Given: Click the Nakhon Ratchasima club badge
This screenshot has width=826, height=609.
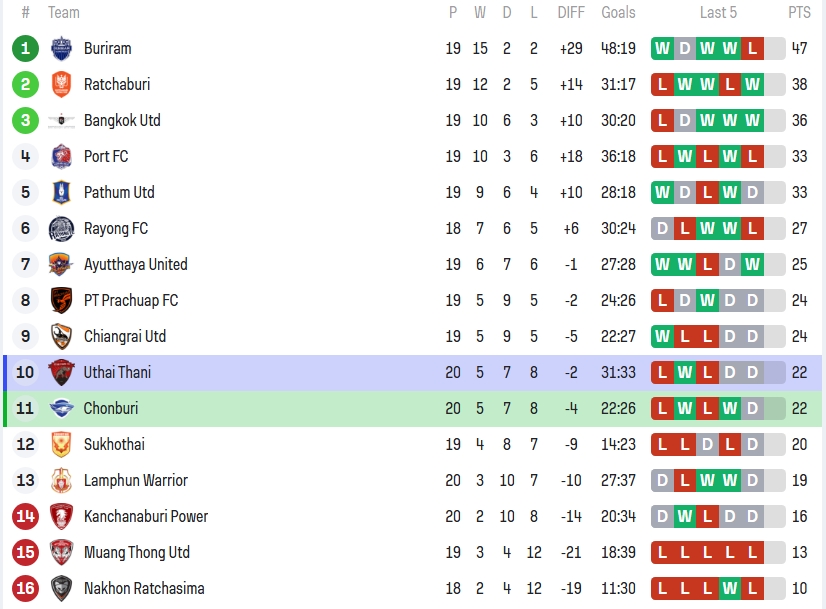Looking at the screenshot, I should [x=61, y=589].
